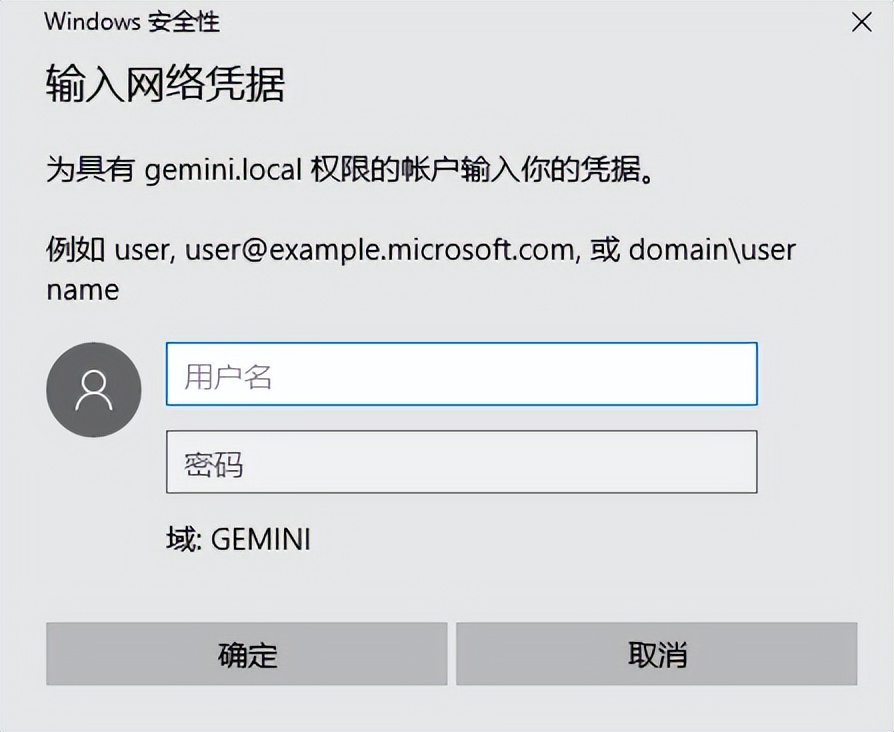Image resolution: width=894 pixels, height=732 pixels.
Task: Select the 密码 placeholder text area
Action: pyautogui.click(x=213, y=462)
